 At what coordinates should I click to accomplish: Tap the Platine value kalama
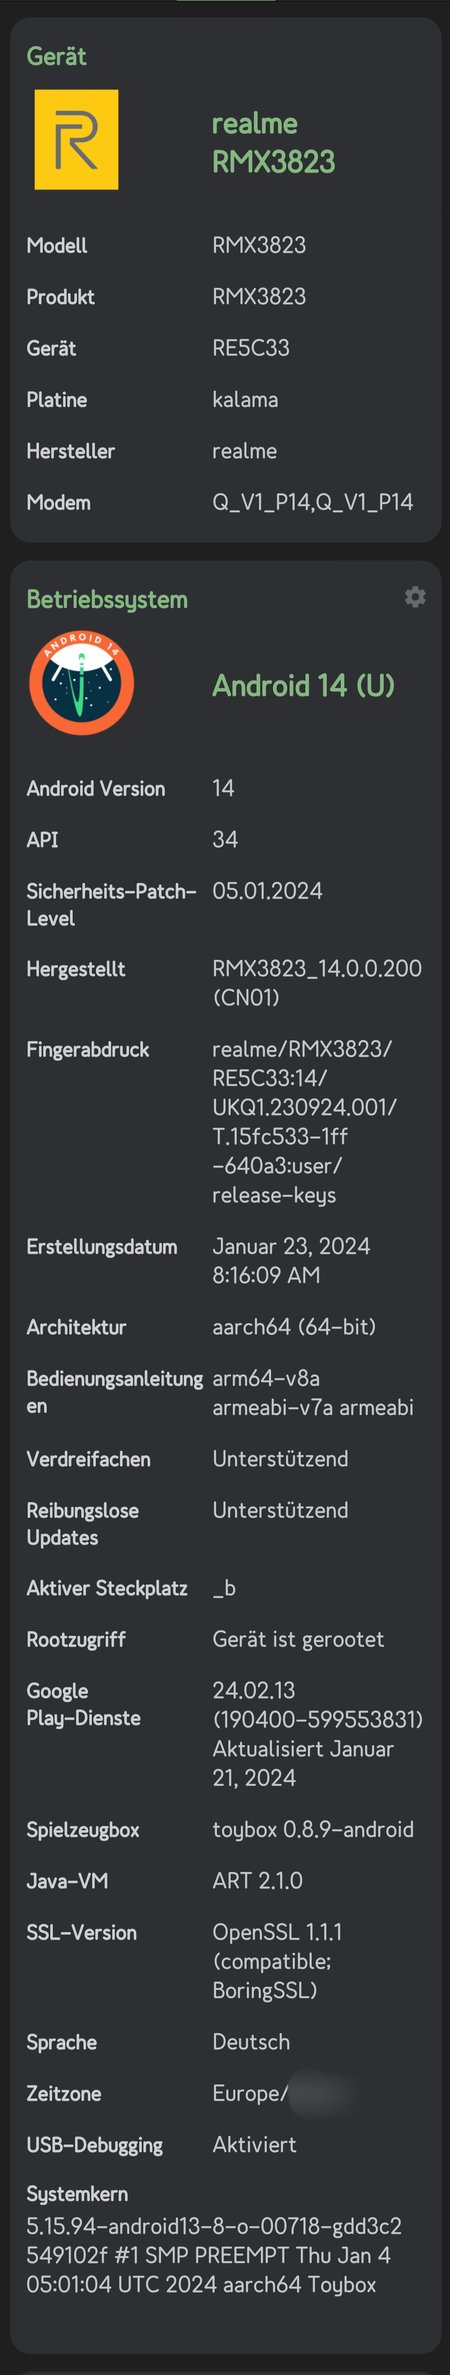(245, 400)
